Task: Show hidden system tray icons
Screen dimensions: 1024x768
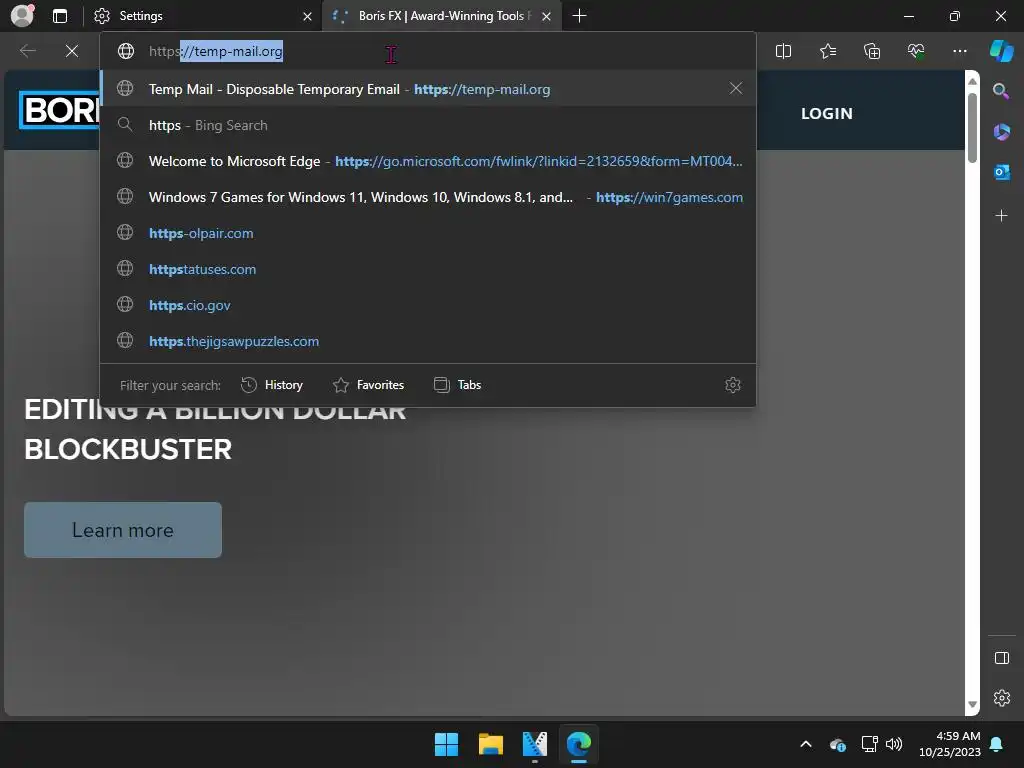Action: click(x=806, y=744)
